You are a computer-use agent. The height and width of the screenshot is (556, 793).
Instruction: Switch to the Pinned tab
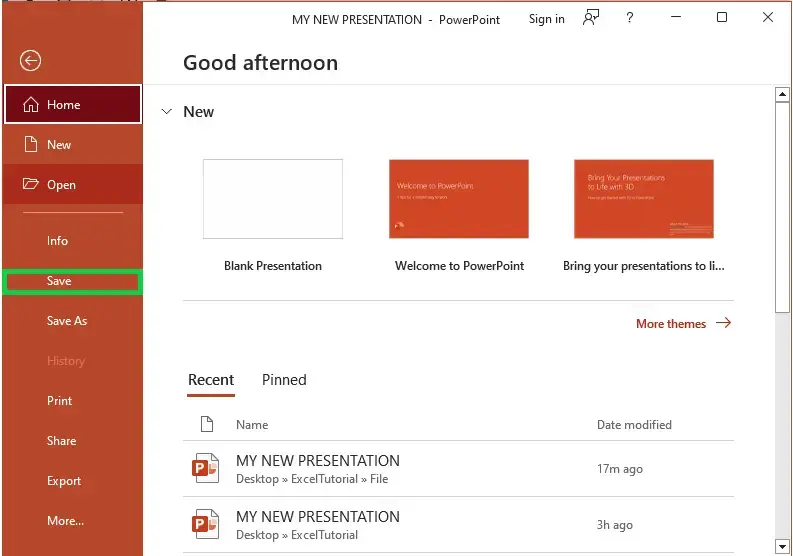(x=284, y=380)
